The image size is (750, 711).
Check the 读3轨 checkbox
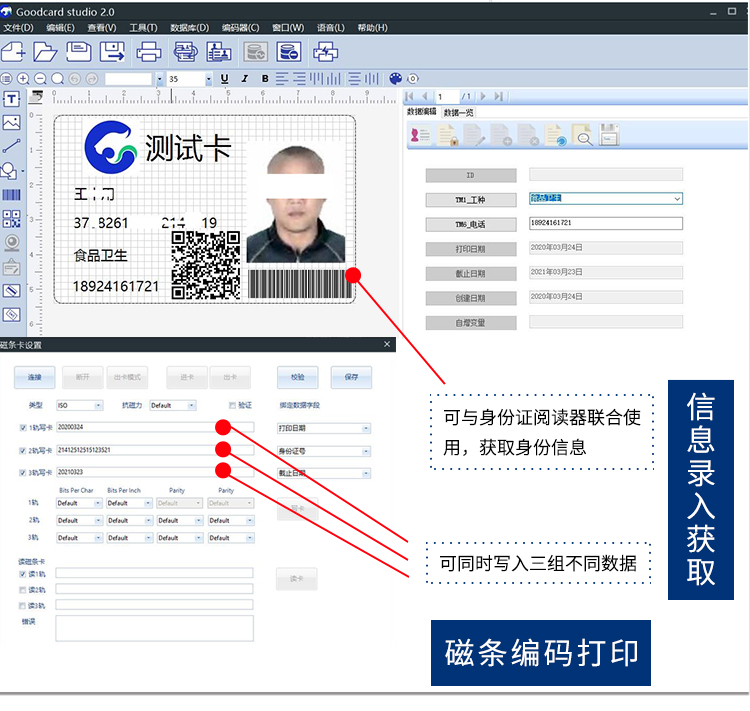(x=22, y=606)
